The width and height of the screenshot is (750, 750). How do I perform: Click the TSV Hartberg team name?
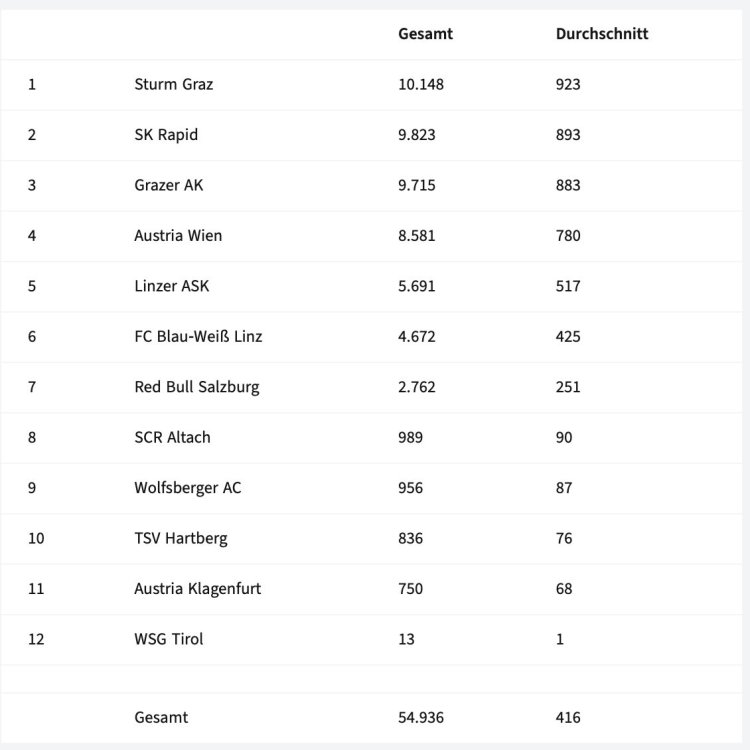[180, 538]
